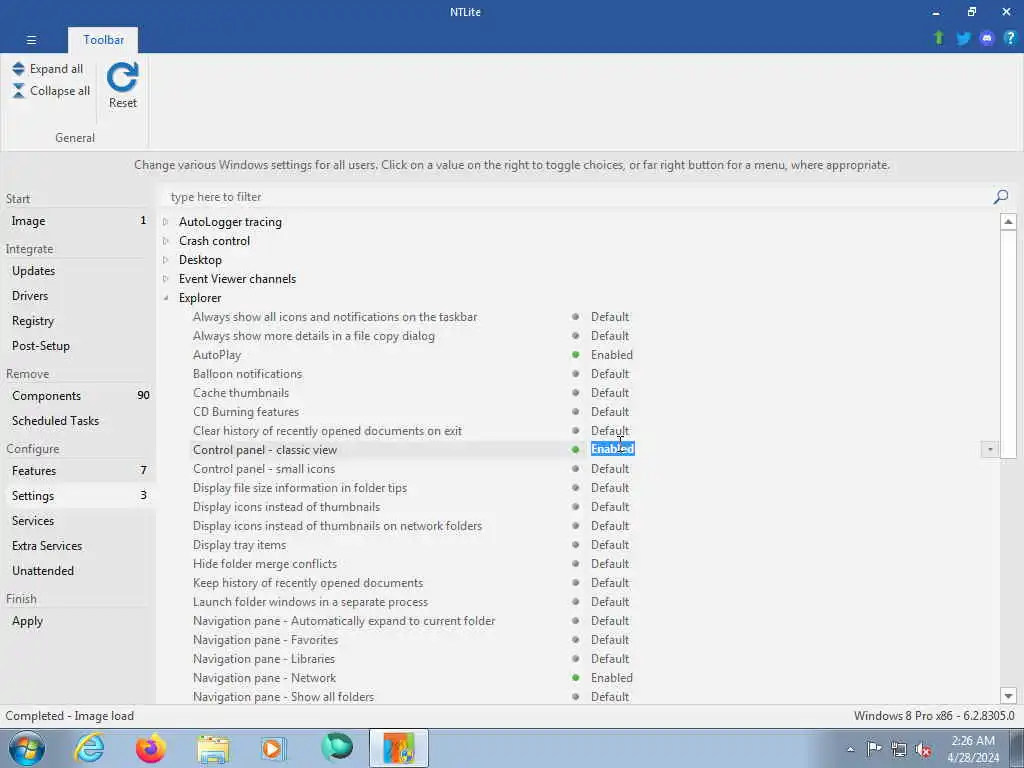Open the media player taskbar icon
This screenshot has height=768, width=1024.
click(274, 748)
